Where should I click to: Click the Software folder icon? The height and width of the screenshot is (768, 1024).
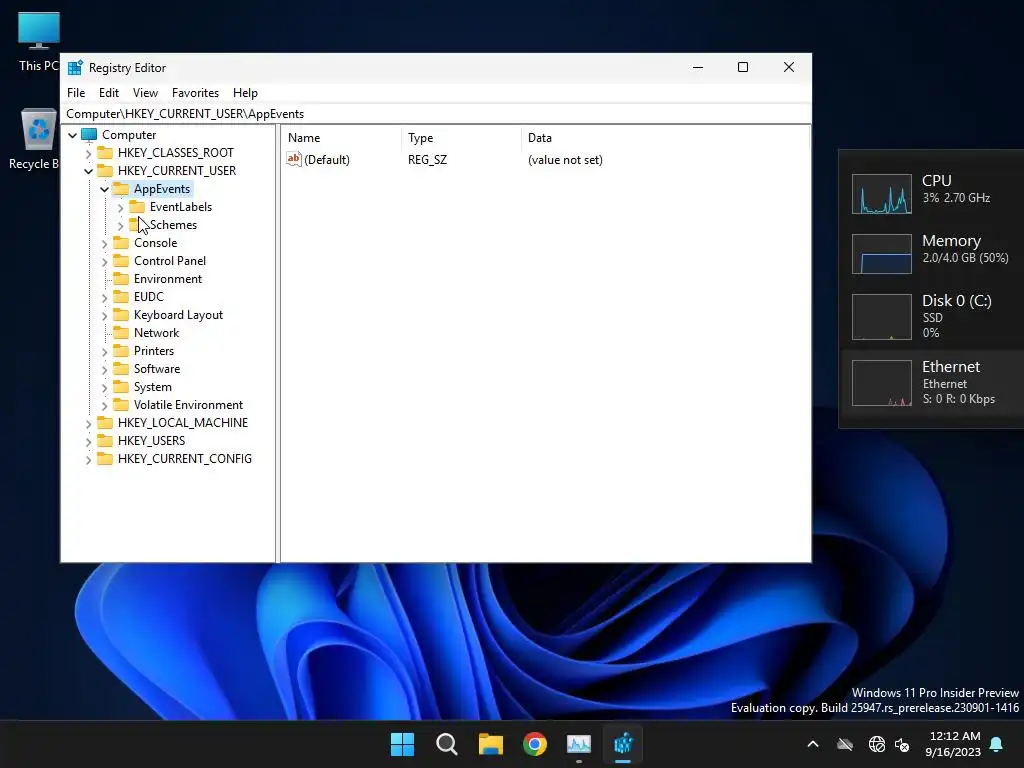[121, 368]
